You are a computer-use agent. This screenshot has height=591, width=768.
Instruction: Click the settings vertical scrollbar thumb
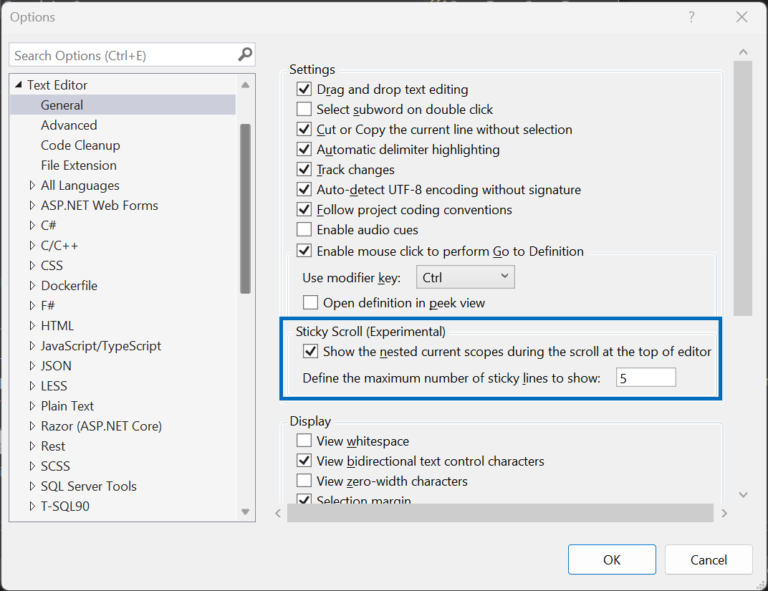(x=742, y=190)
